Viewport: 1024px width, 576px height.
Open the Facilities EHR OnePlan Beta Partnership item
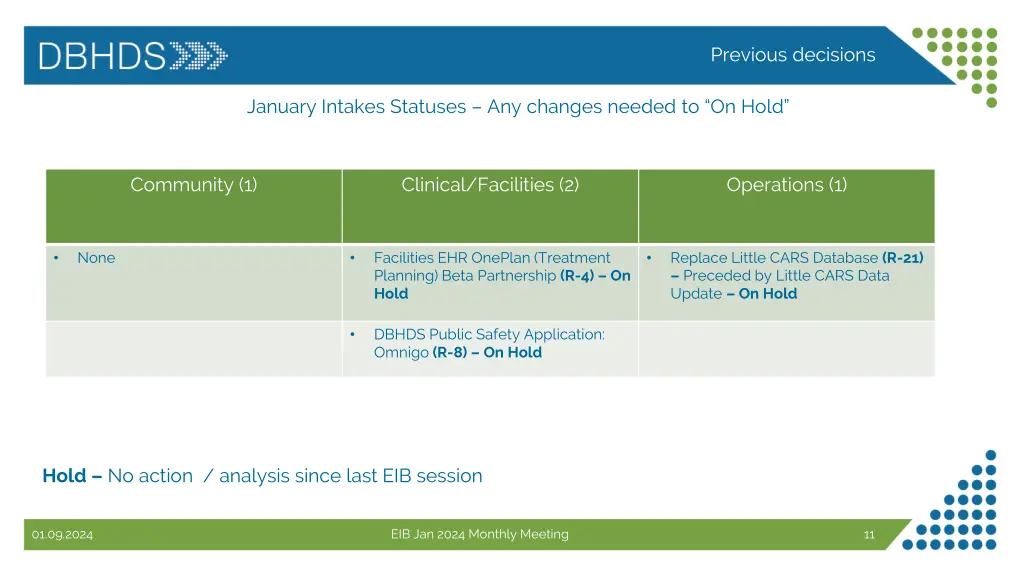491,258
